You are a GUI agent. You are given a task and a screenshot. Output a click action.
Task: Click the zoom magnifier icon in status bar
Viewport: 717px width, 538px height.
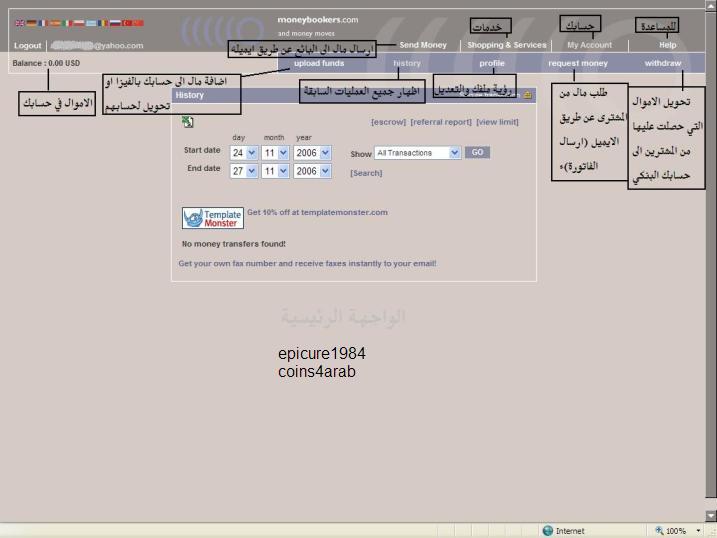659,531
